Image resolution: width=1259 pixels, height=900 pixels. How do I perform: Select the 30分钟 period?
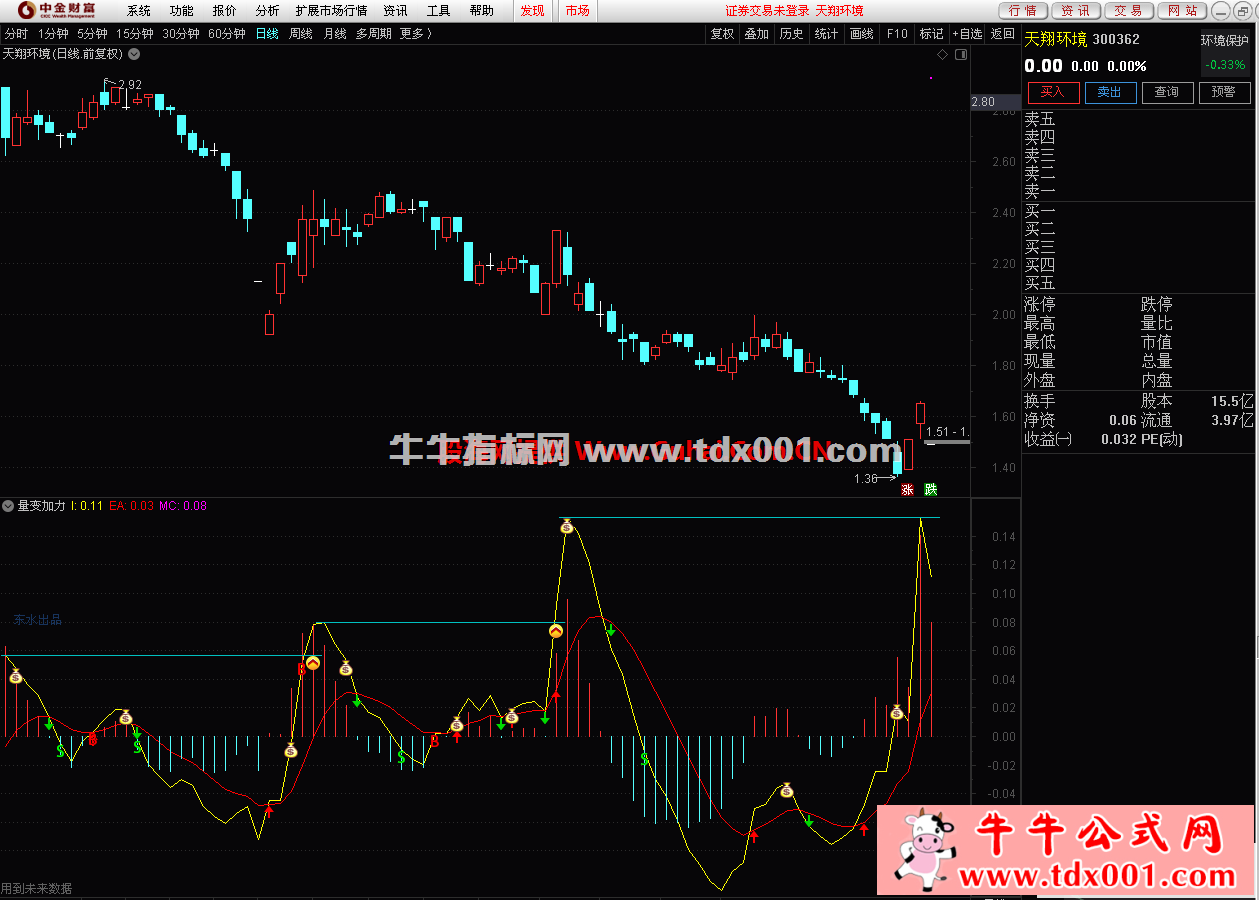180,33
